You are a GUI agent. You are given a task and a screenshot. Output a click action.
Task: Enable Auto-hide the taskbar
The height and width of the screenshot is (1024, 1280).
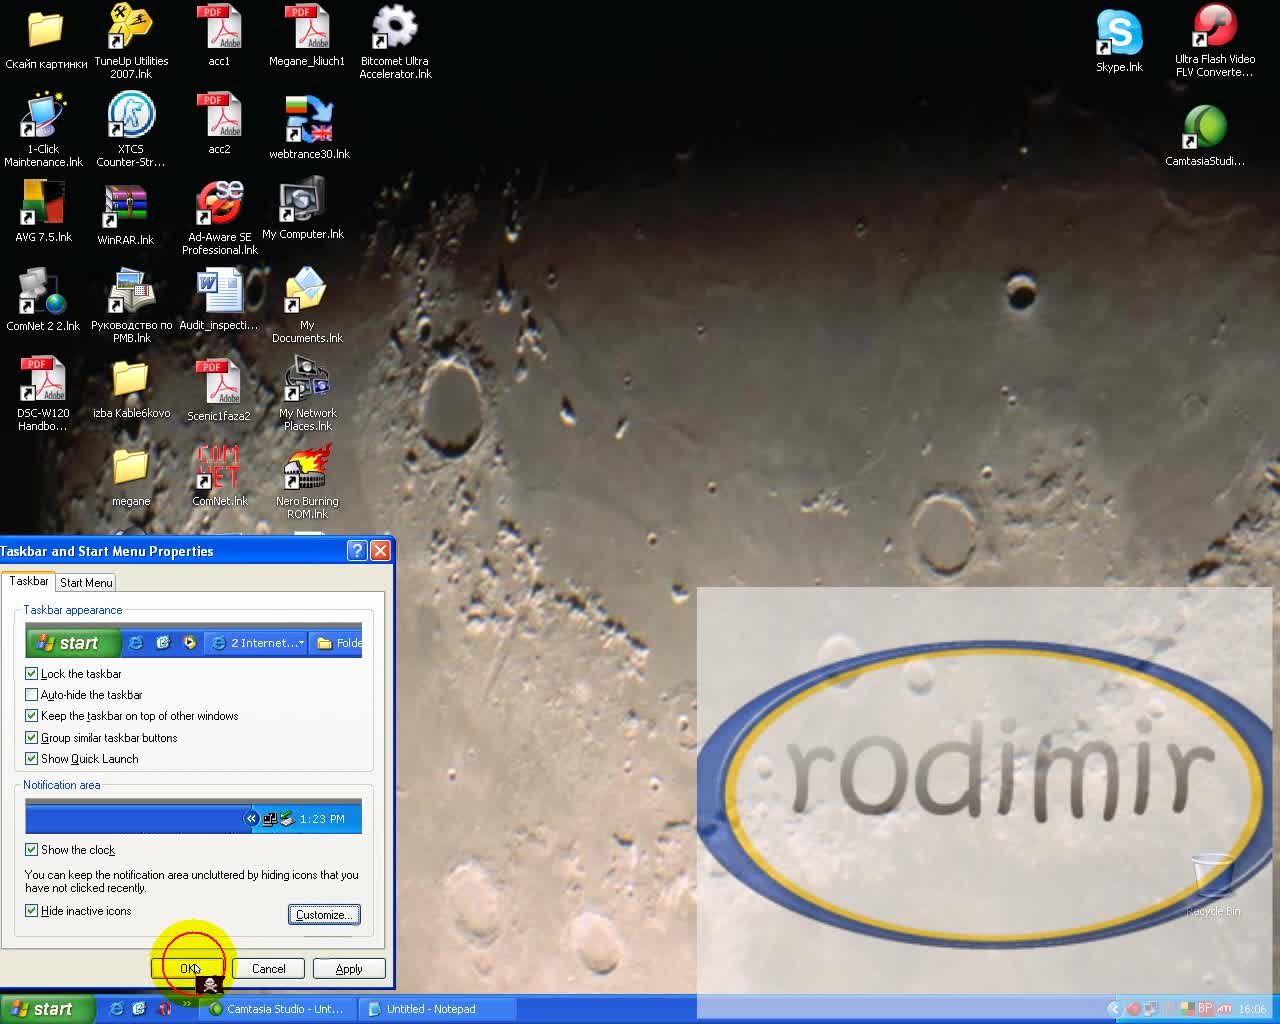click(31, 695)
